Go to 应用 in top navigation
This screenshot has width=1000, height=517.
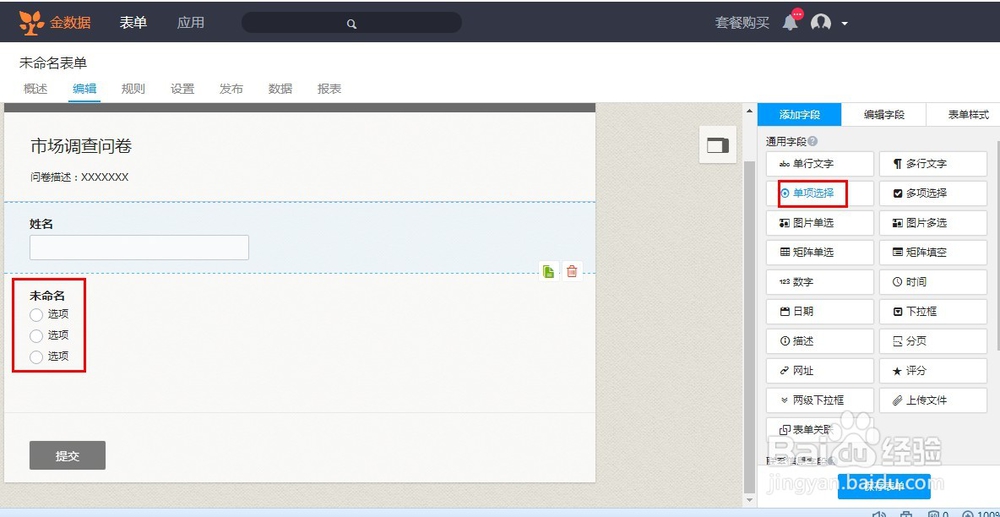(191, 23)
